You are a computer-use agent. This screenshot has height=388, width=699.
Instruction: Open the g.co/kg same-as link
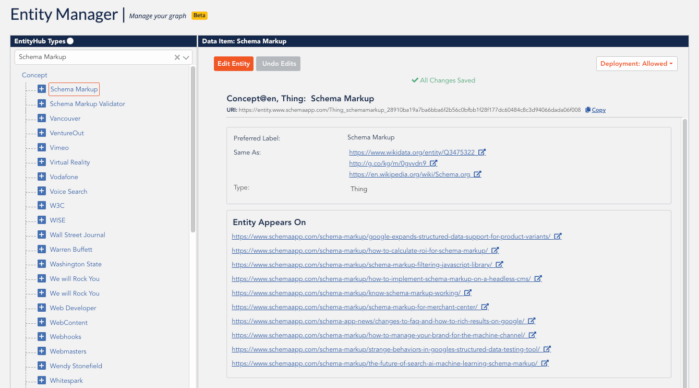tap(388, 163)
